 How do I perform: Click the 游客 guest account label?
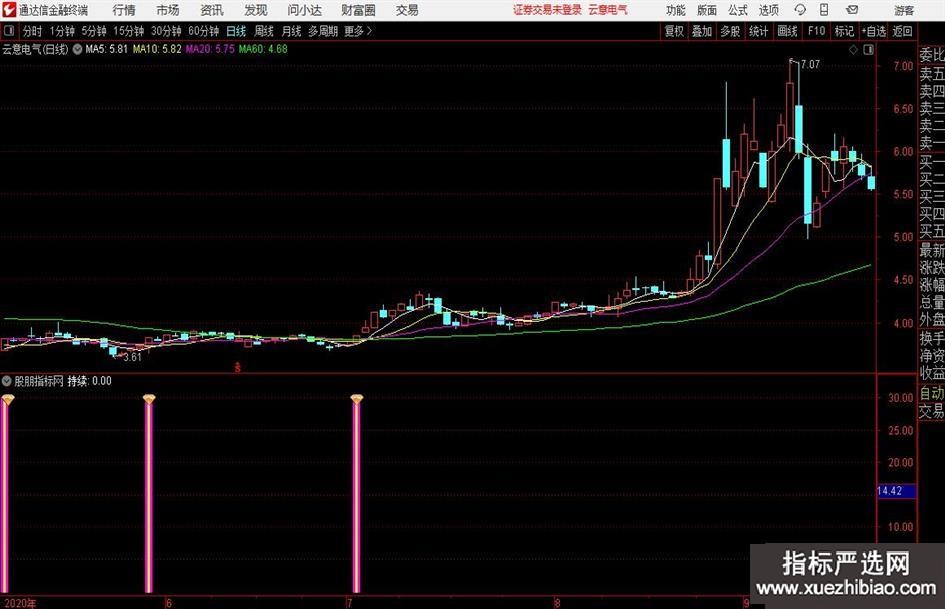point(904,10)
